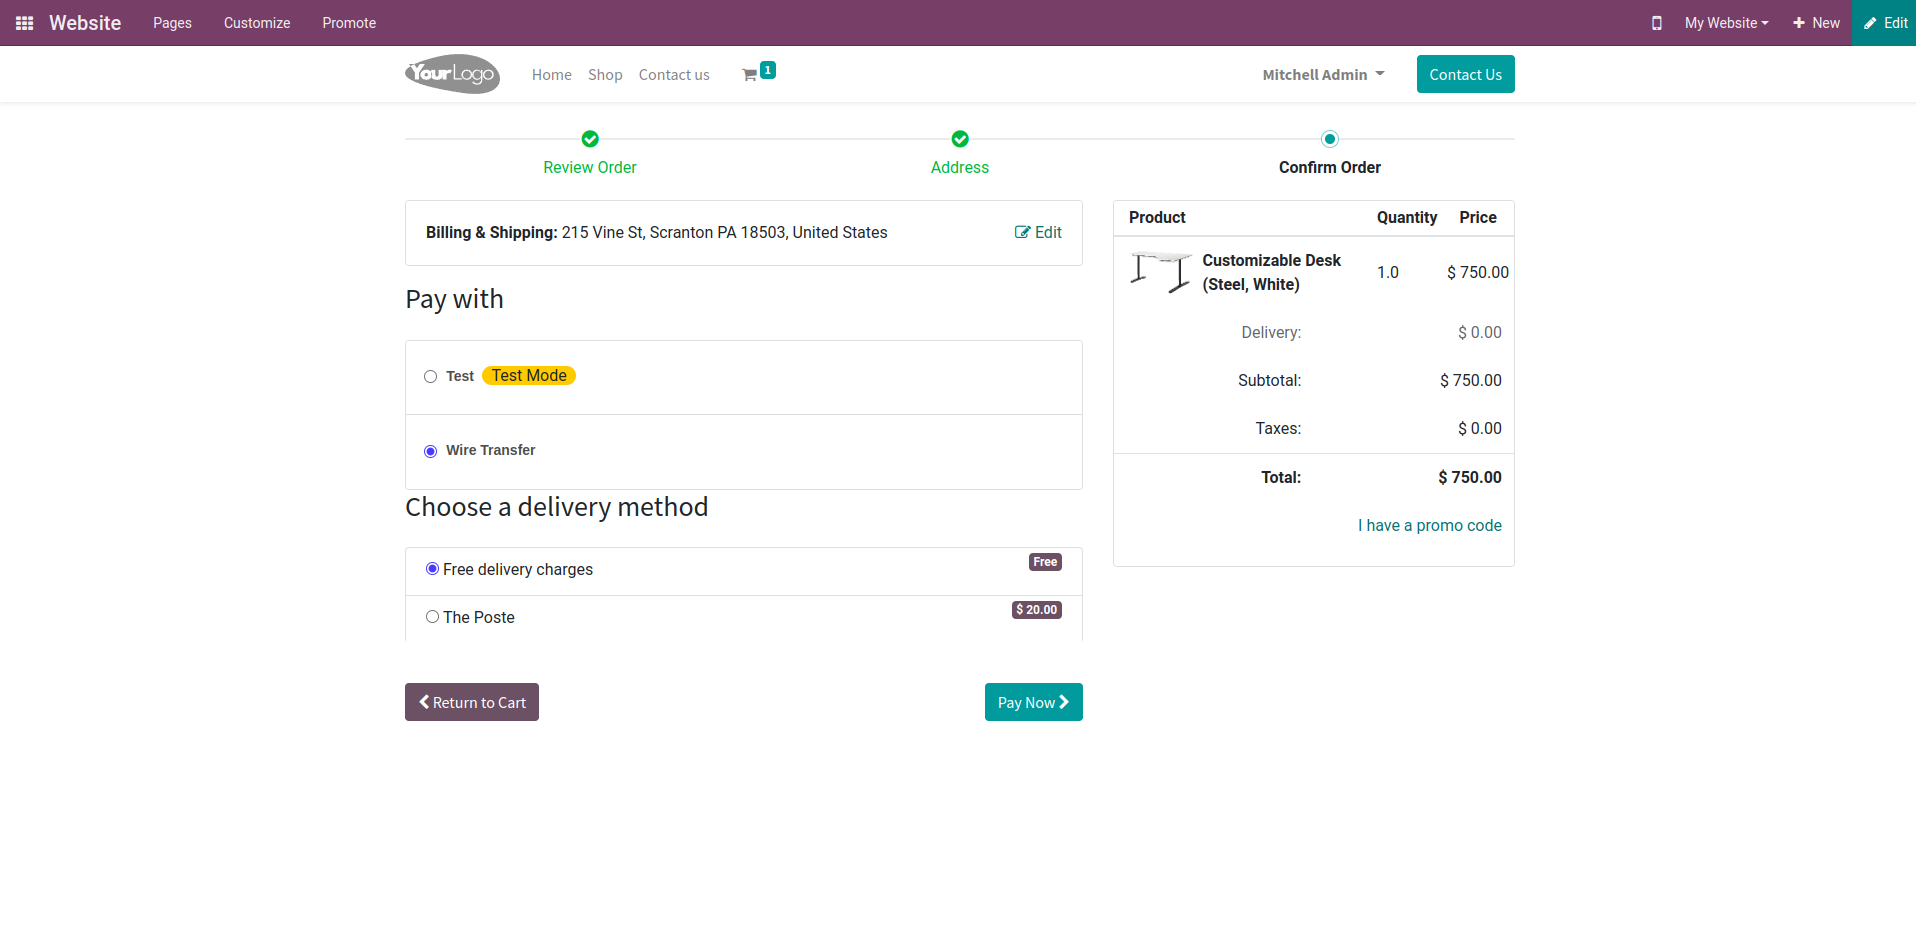Click the Customizable Desk product thumbnail
This screenshot has height=943, width=1916.
coord(1160,272)
